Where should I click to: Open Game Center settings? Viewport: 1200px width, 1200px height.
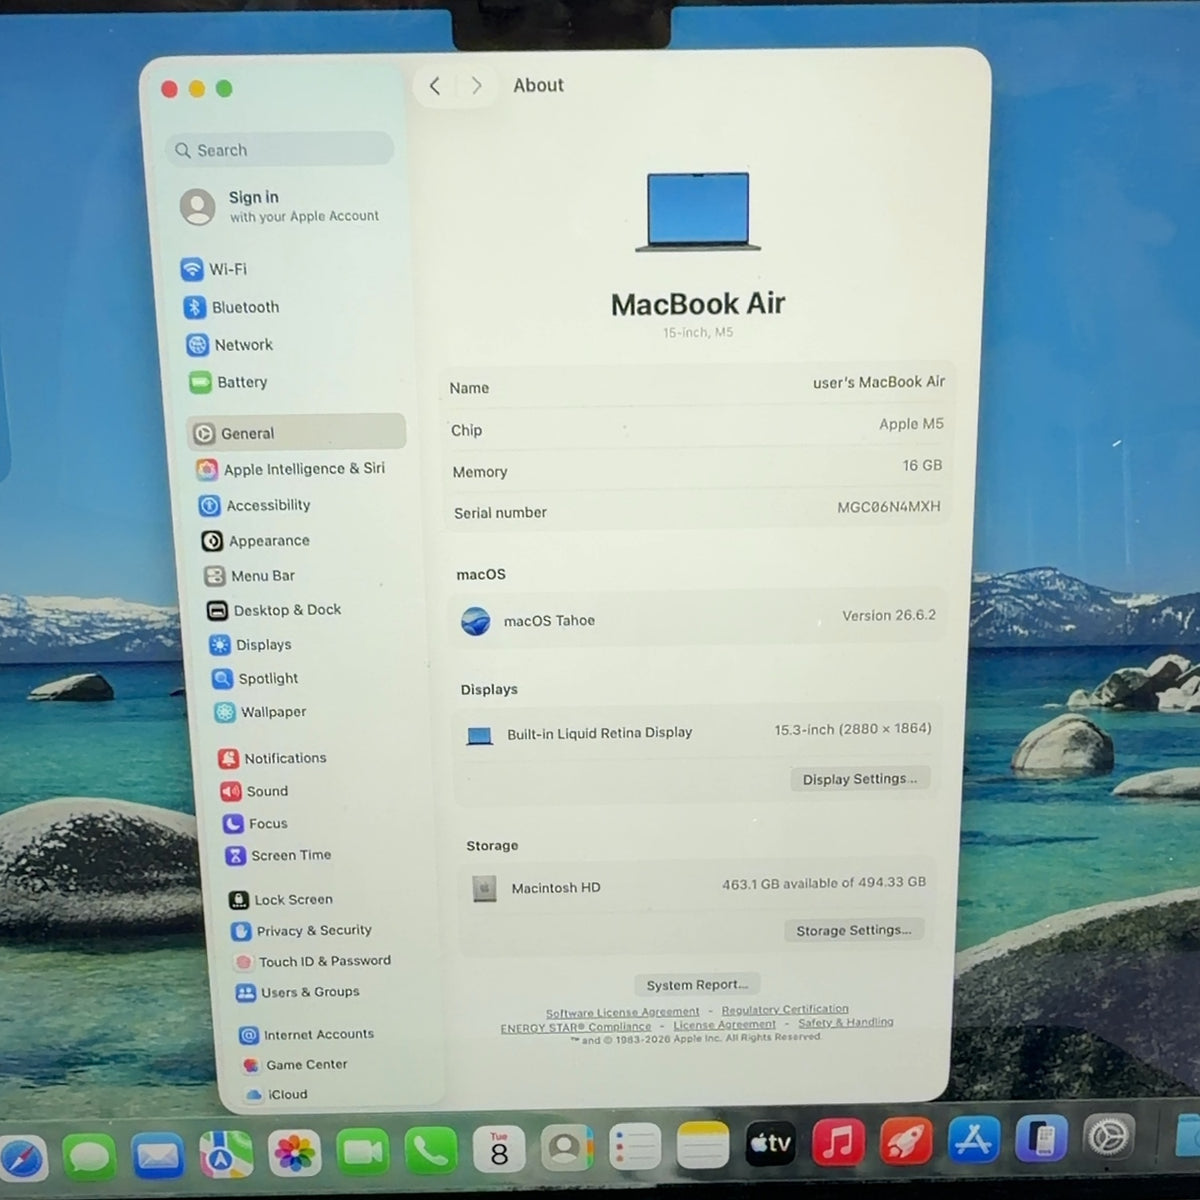(x=294, y=1065)
